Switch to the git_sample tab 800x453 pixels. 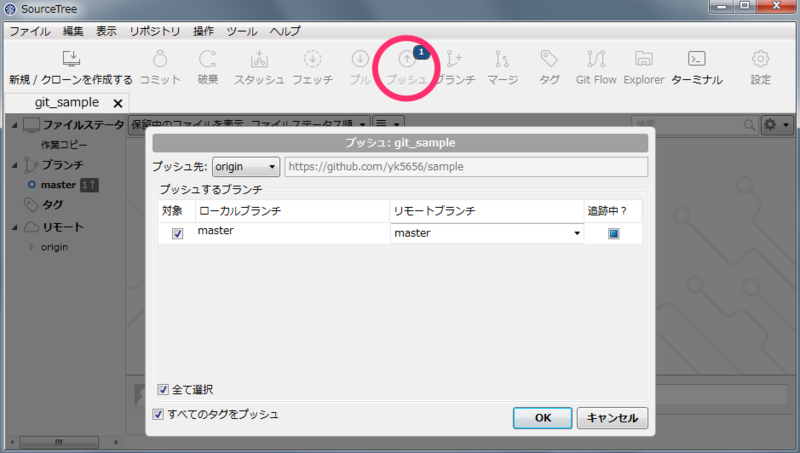(x=67, y=103)
